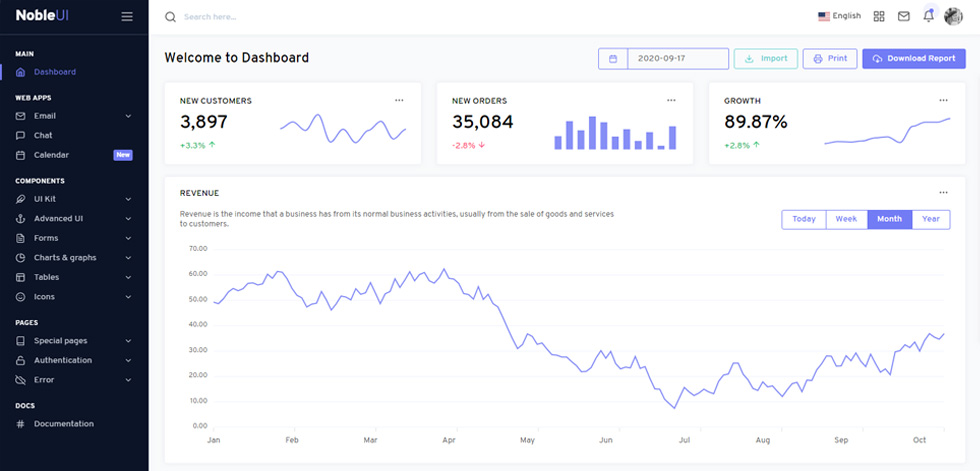Switch revenue chart to Today
The image size is (980, 471).
click(x=804, y=219)
